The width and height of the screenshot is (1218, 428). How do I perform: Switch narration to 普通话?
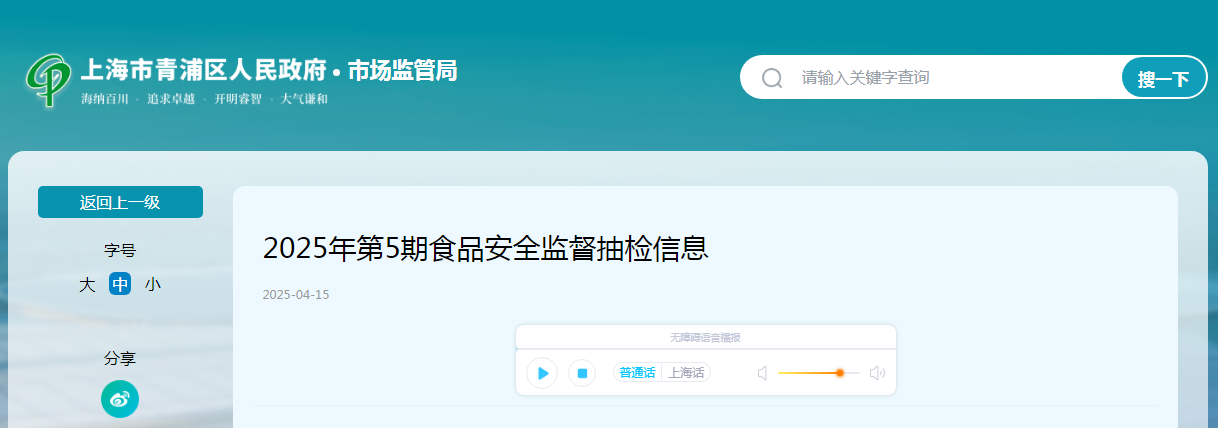pyautogui.click(x=637, y=373)
